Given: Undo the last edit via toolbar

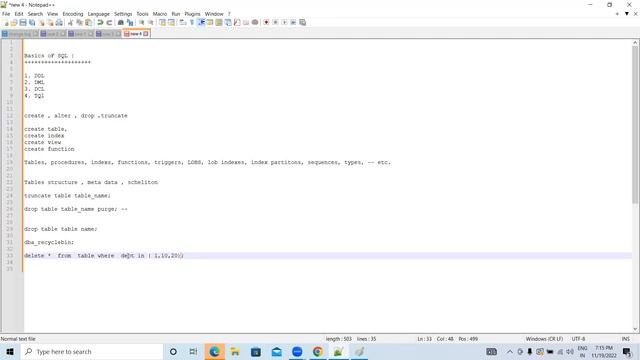Looking at the screenshot, I should point(100,22).
